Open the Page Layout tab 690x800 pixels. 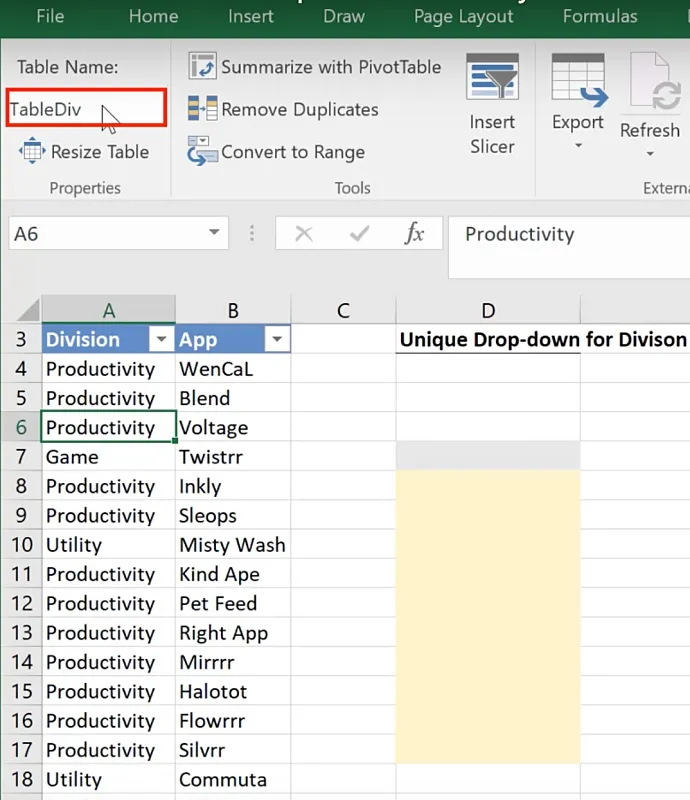coord(464,16)
